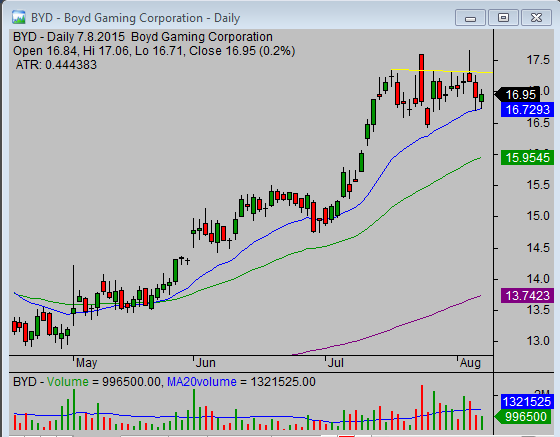
Task: Select the yellow horizontal resistance line
Action: [442, 71]
